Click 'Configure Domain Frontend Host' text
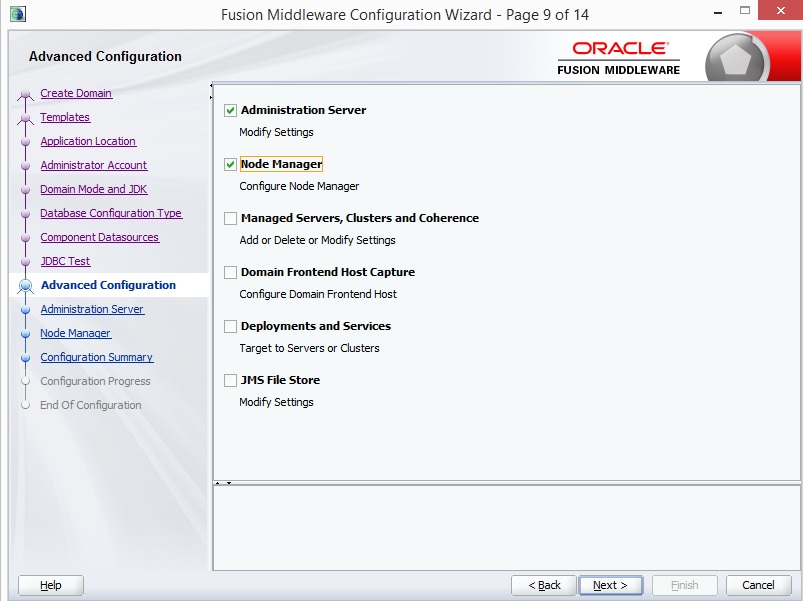Viewport: 803px width, 601px height. tap(318, 294)
